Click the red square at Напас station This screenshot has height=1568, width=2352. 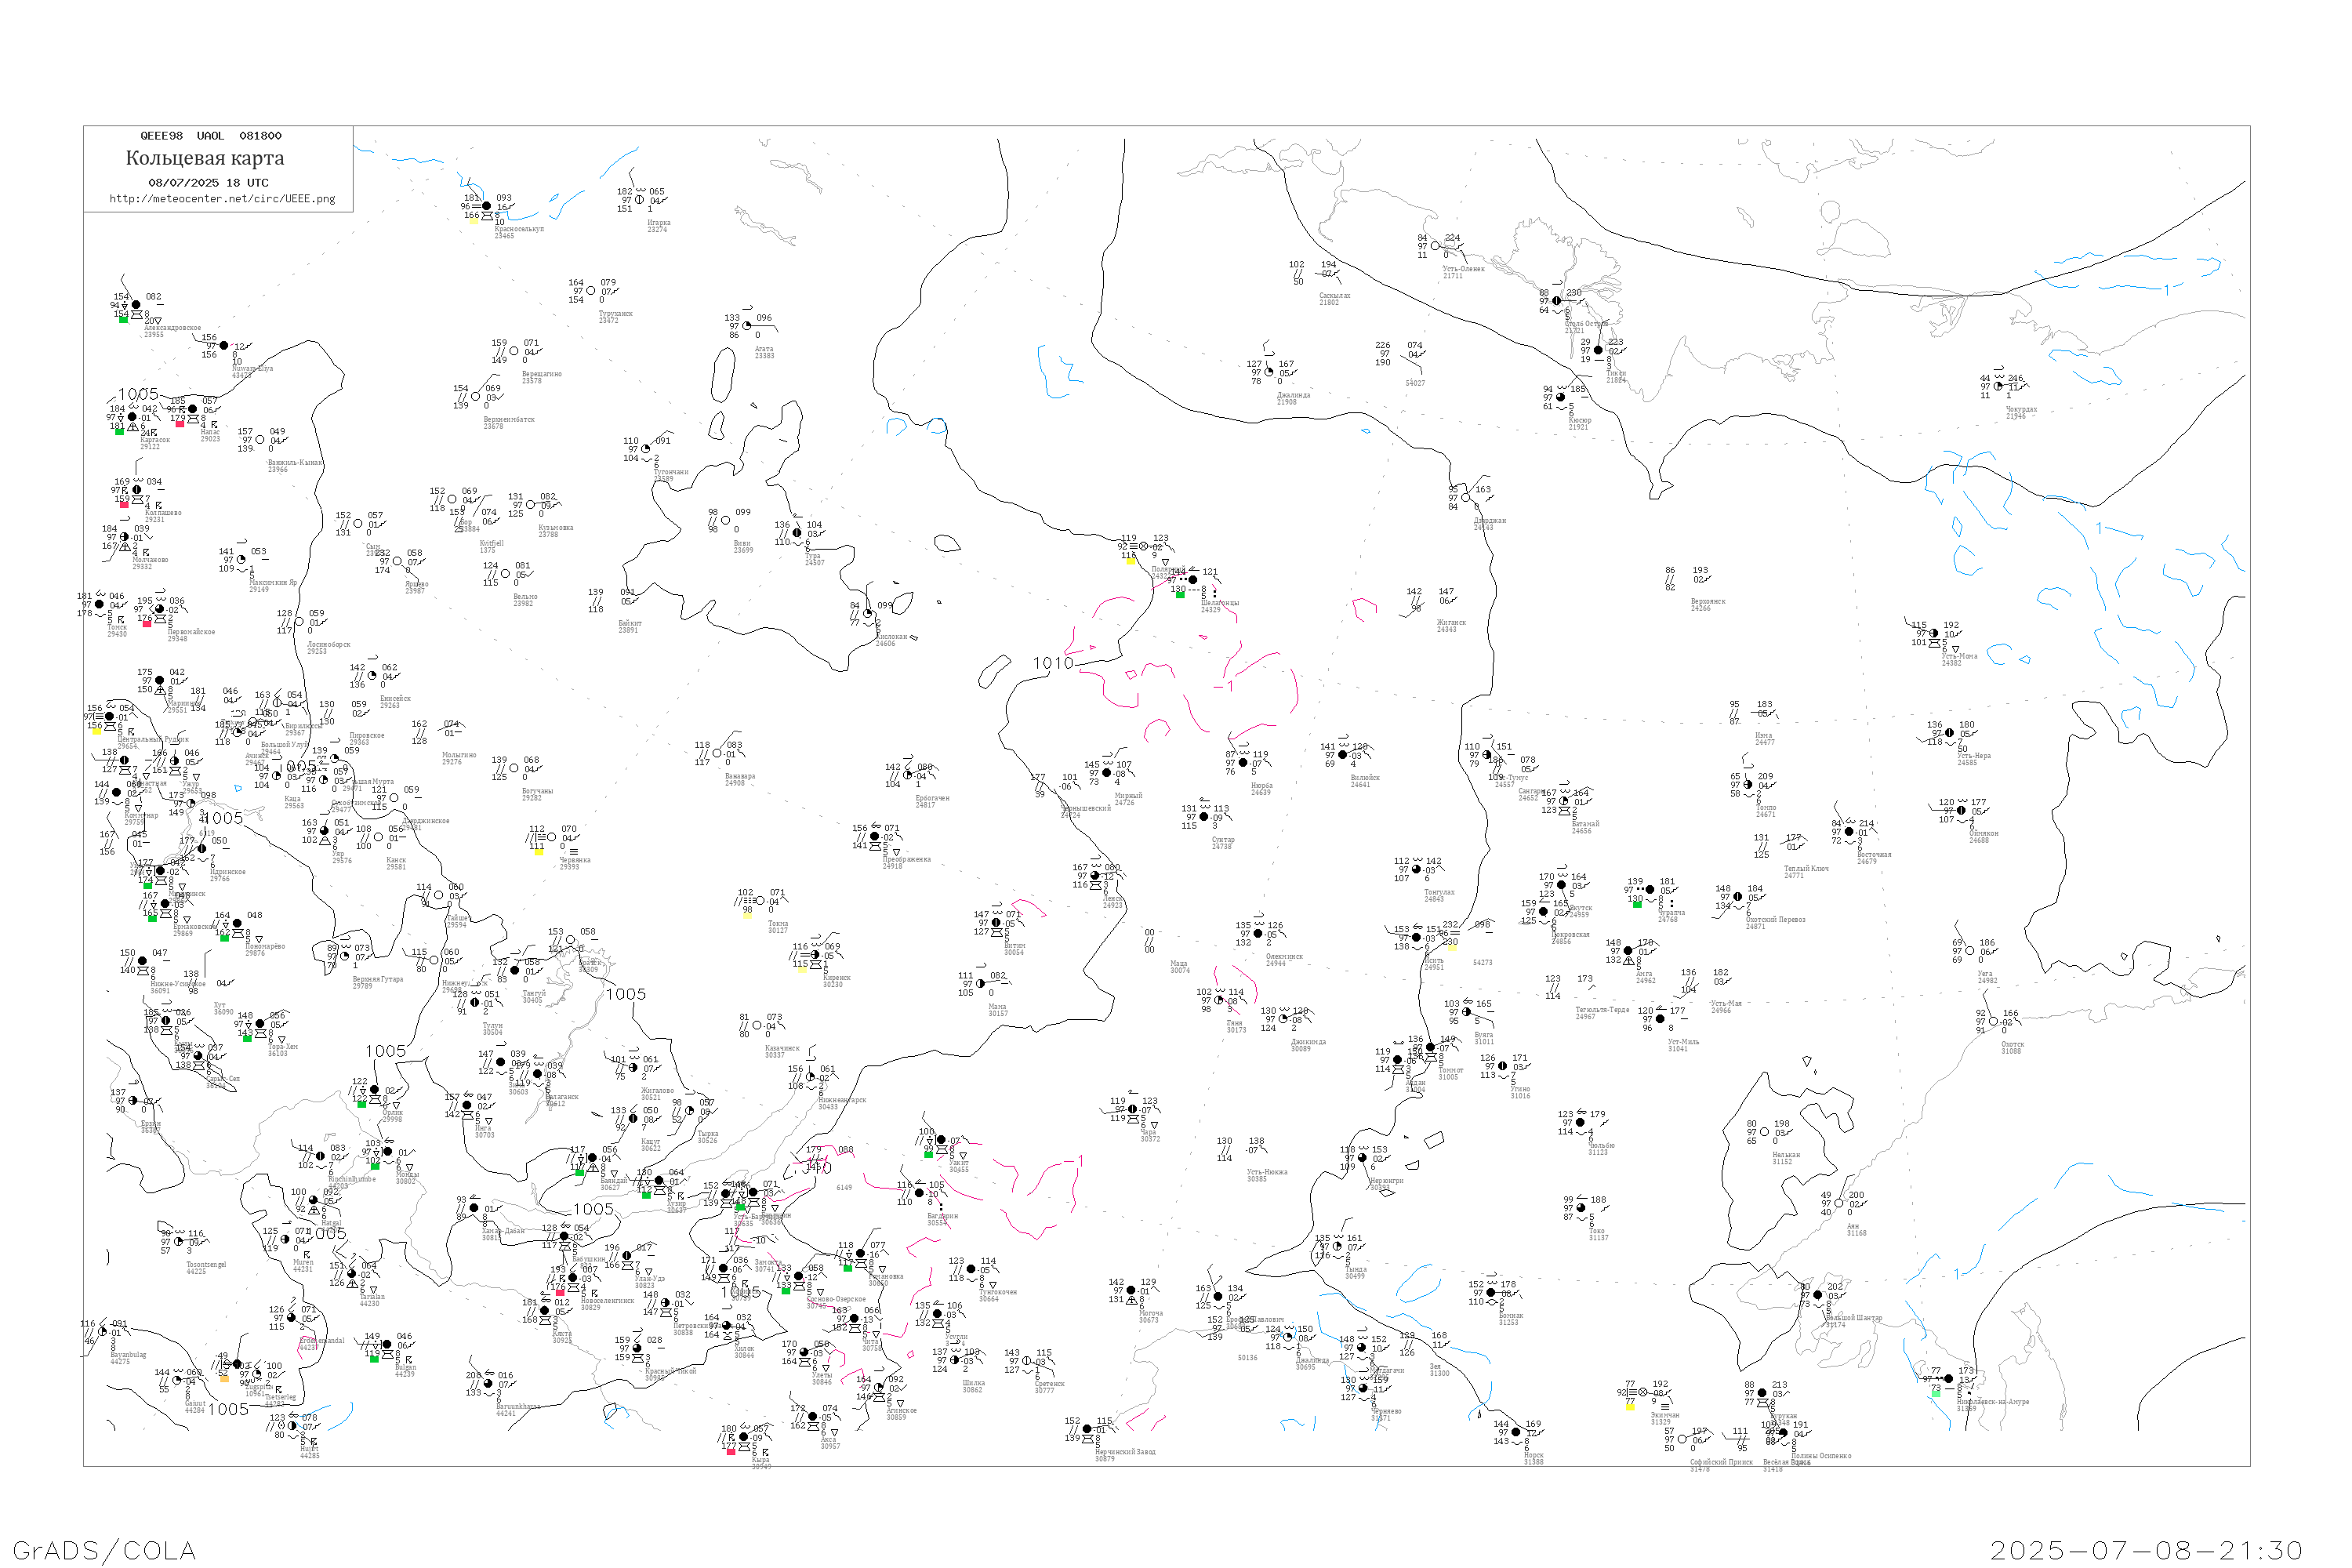point(180,424)
